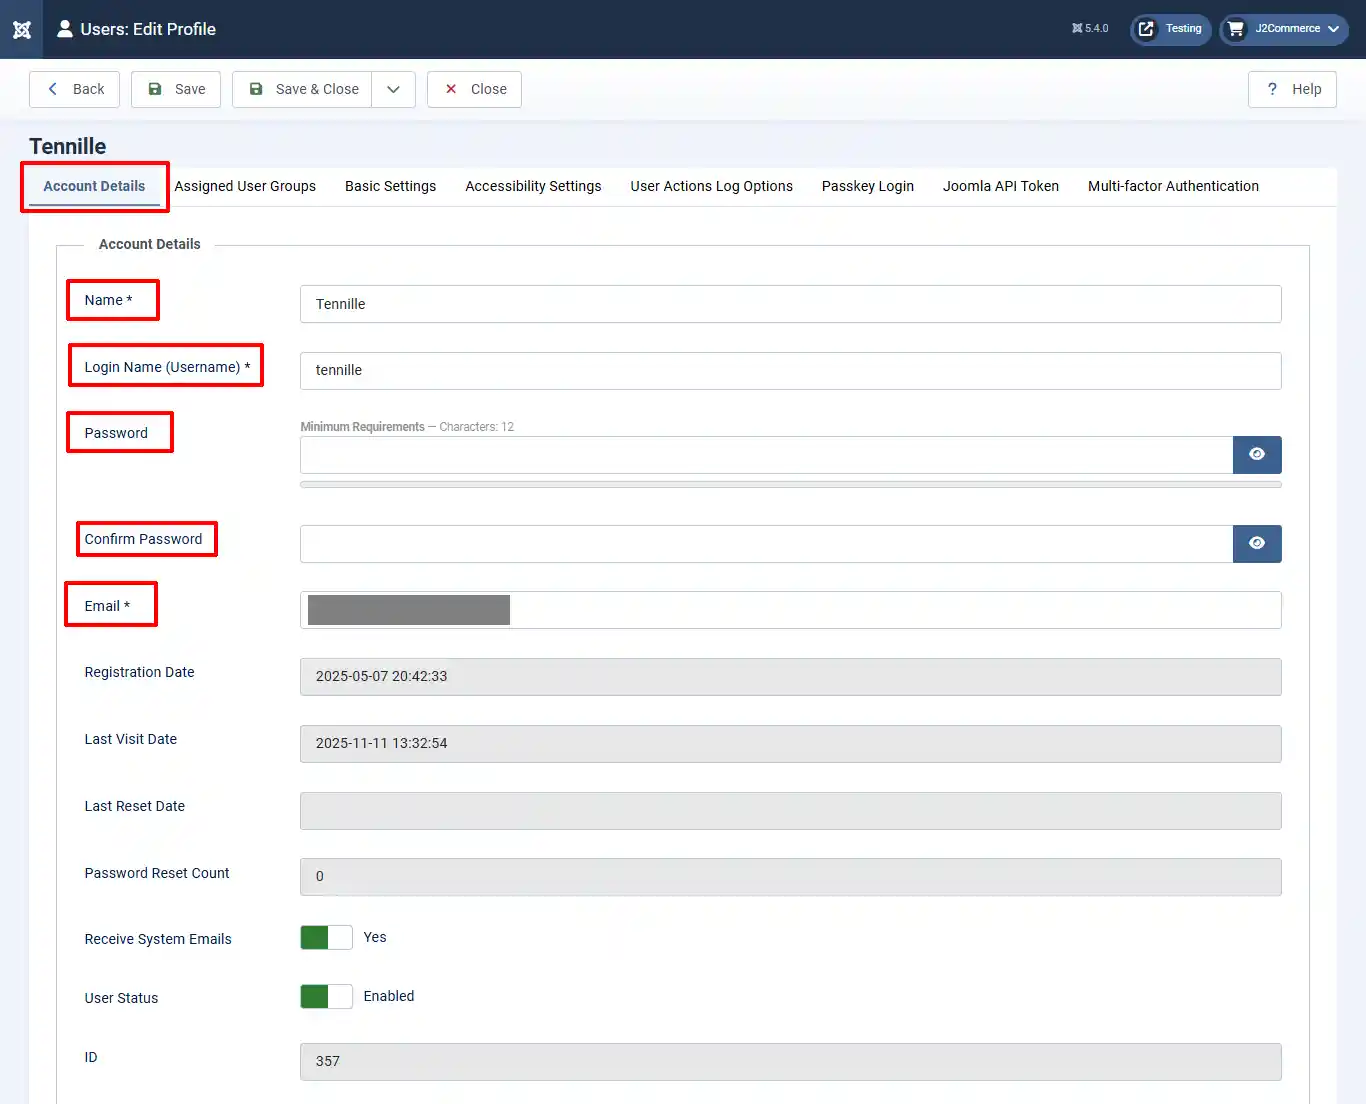Open the Passkey Login tab
1366x1104 pixels.
pos(868,186)
